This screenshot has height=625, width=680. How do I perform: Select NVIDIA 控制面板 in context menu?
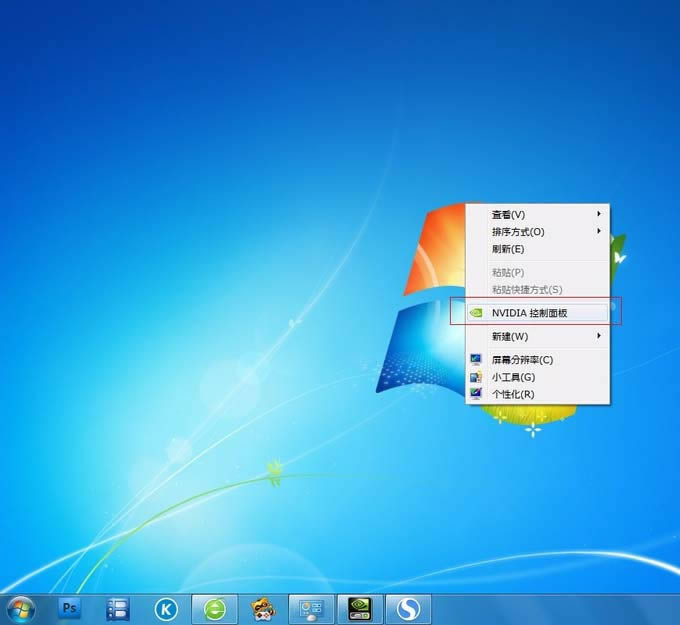coord(537,313)
